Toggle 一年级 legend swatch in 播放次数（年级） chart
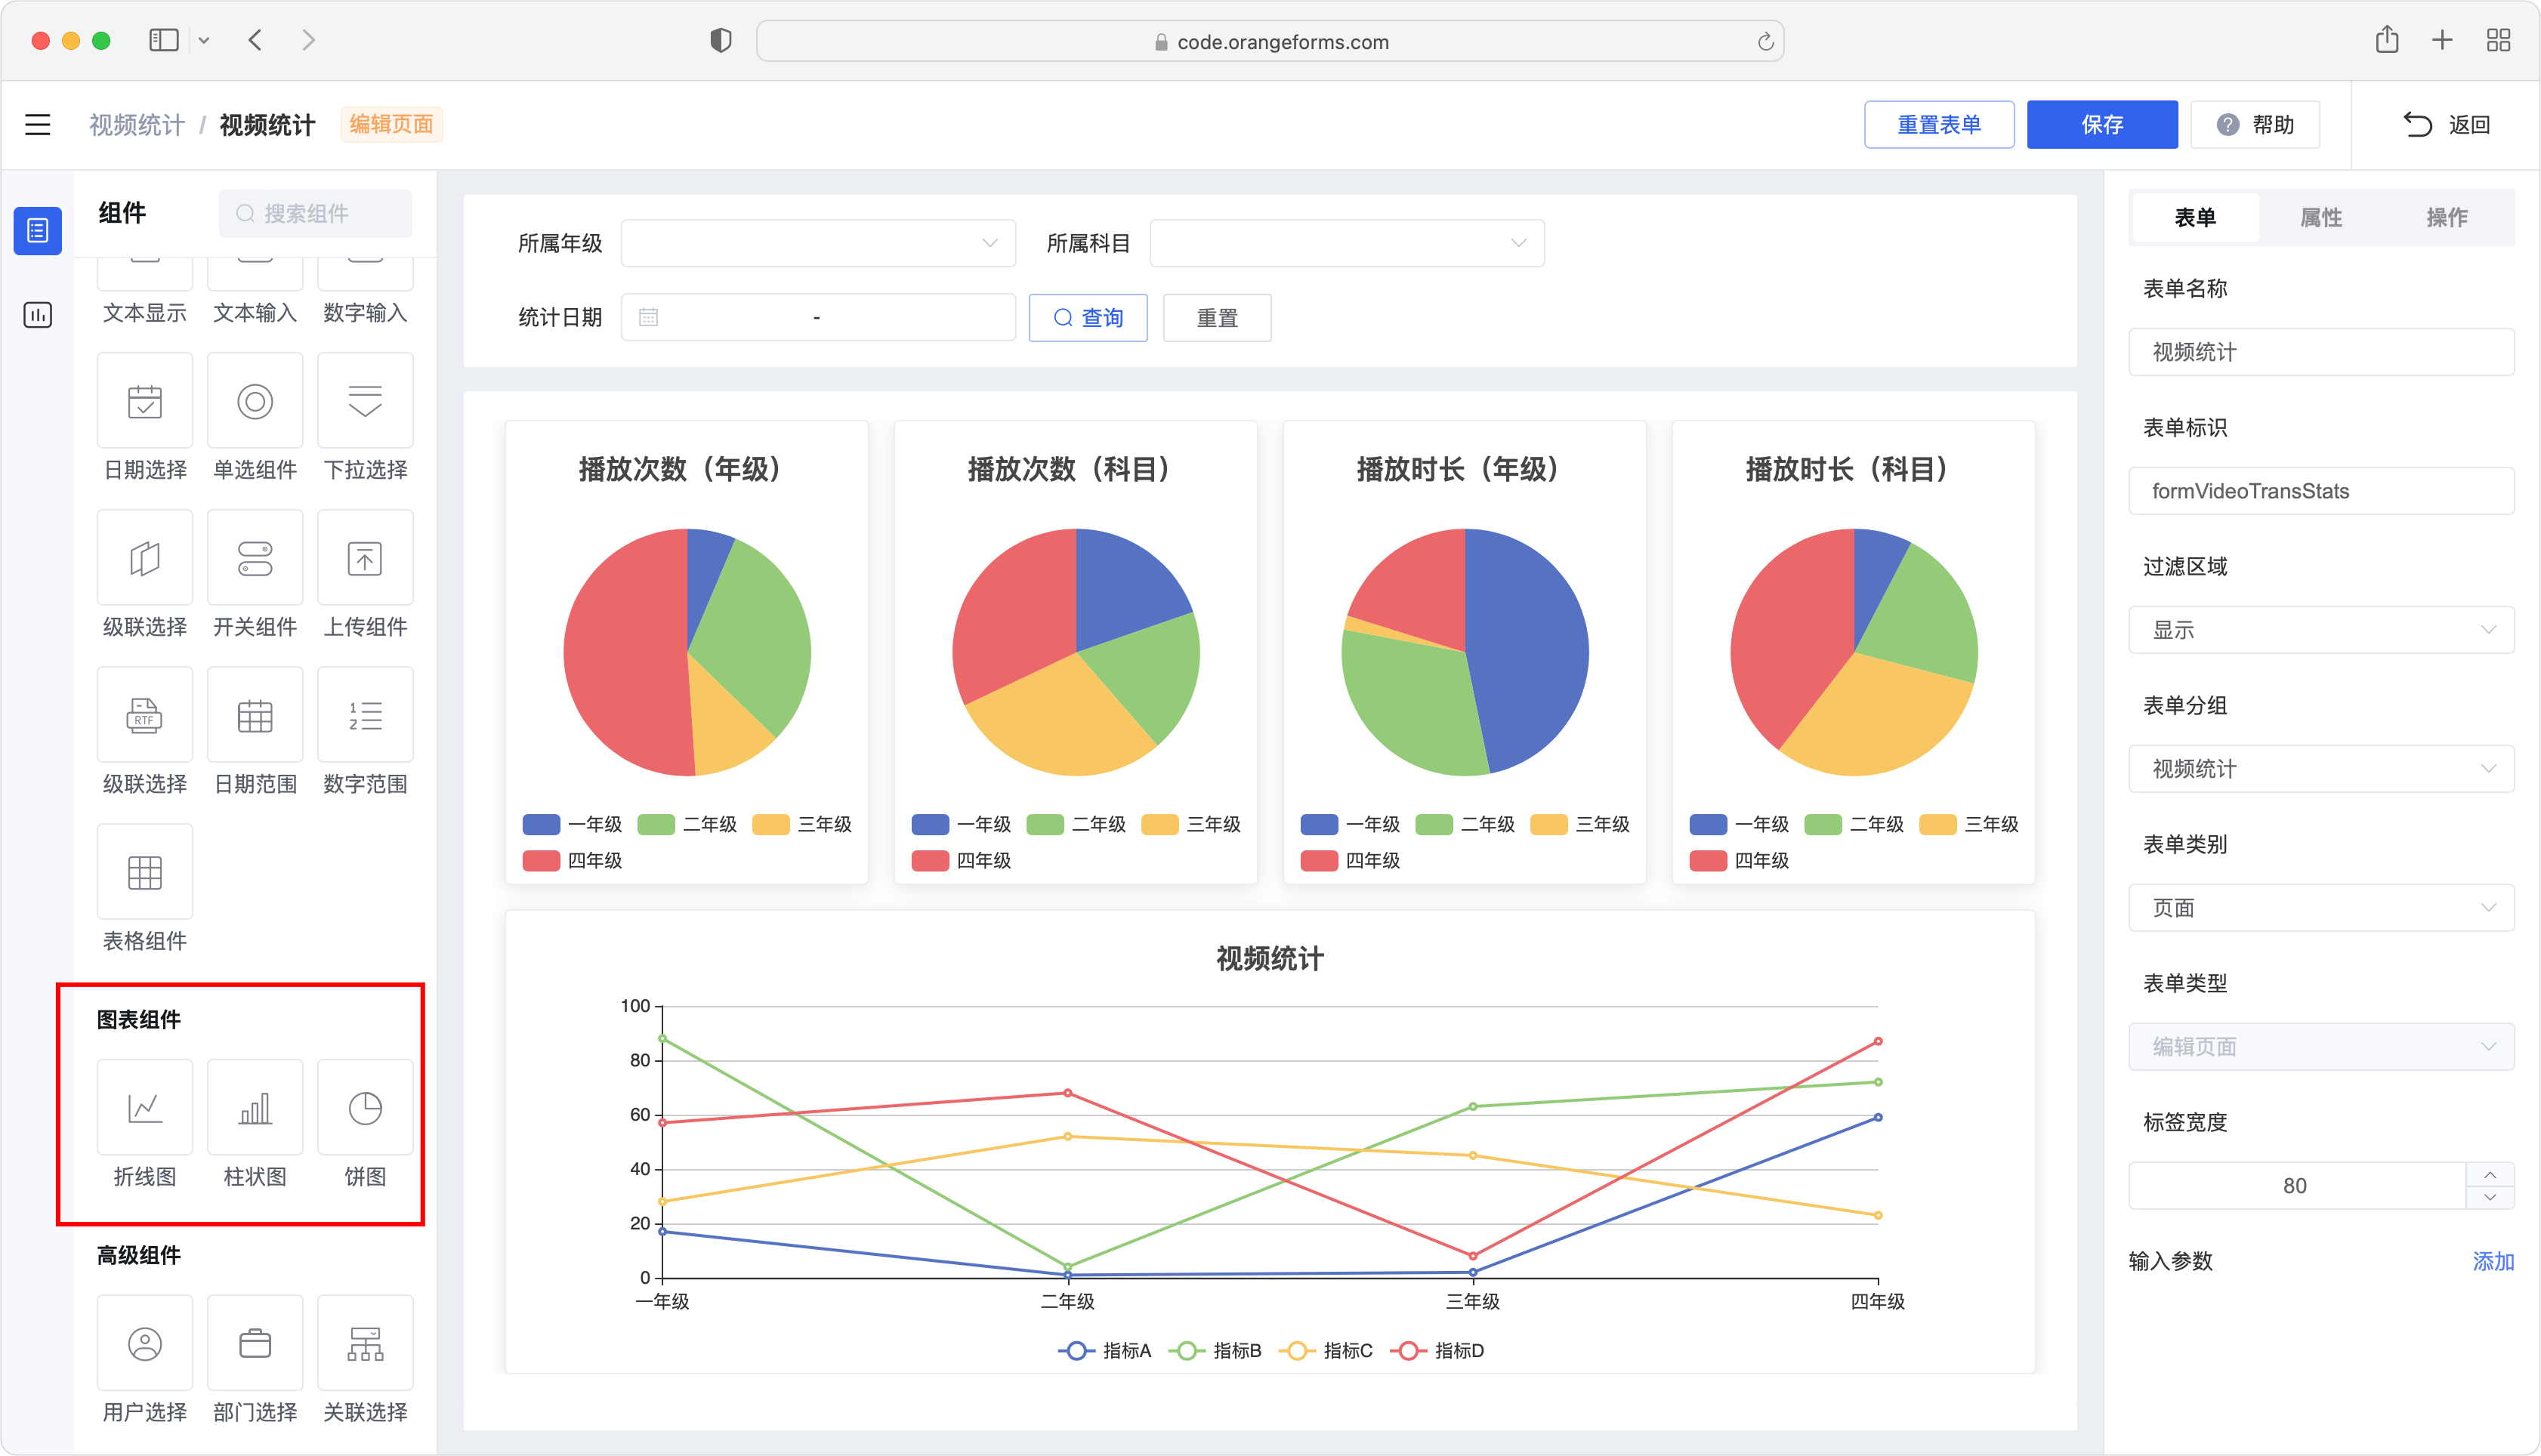2541x1456 pixels. 541,824
